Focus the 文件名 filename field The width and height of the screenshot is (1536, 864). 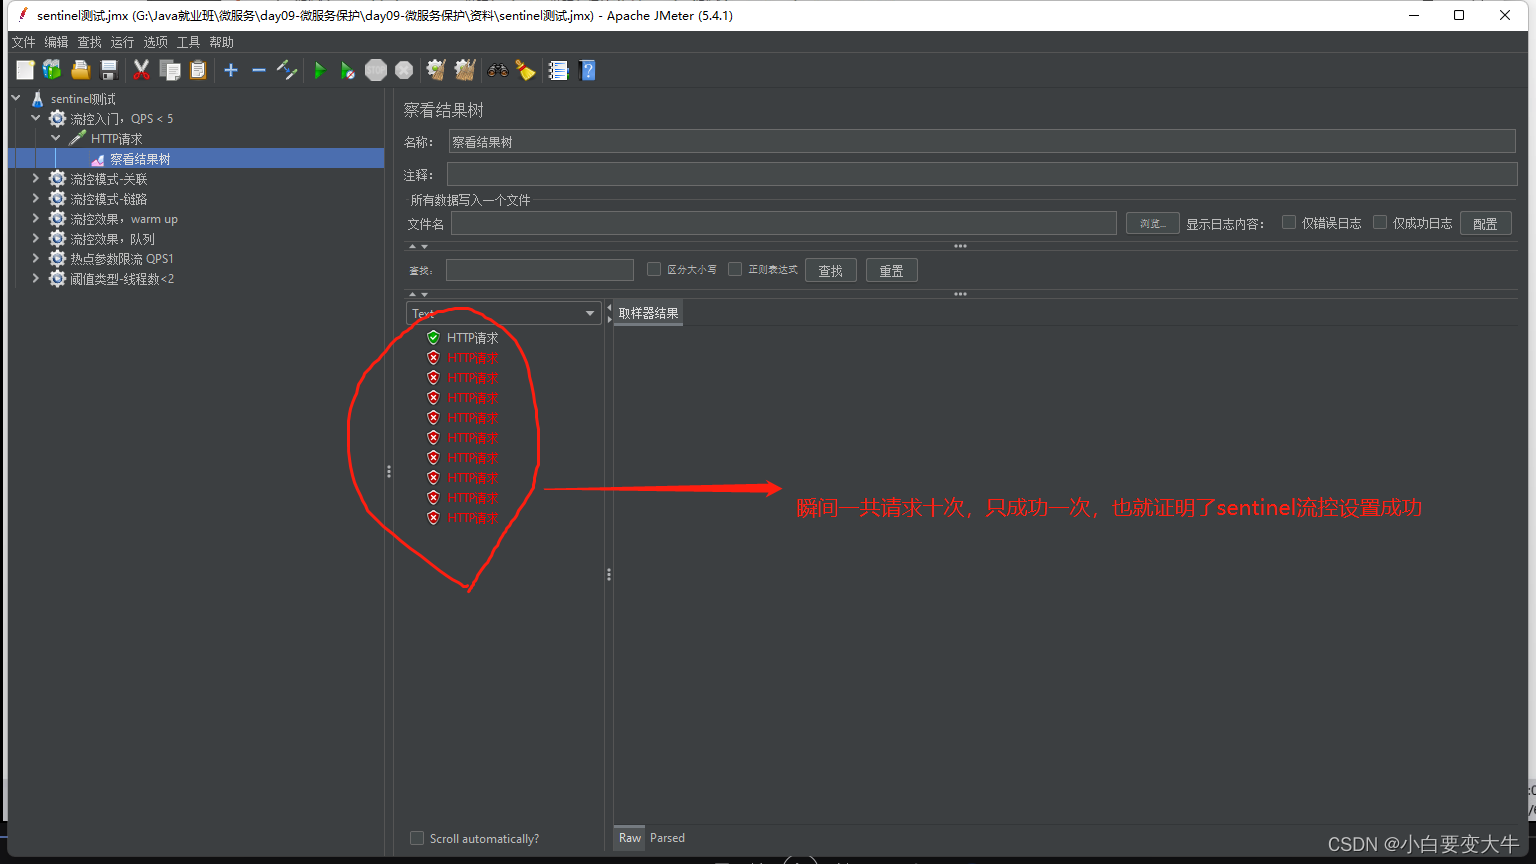(x=783, y=223)
